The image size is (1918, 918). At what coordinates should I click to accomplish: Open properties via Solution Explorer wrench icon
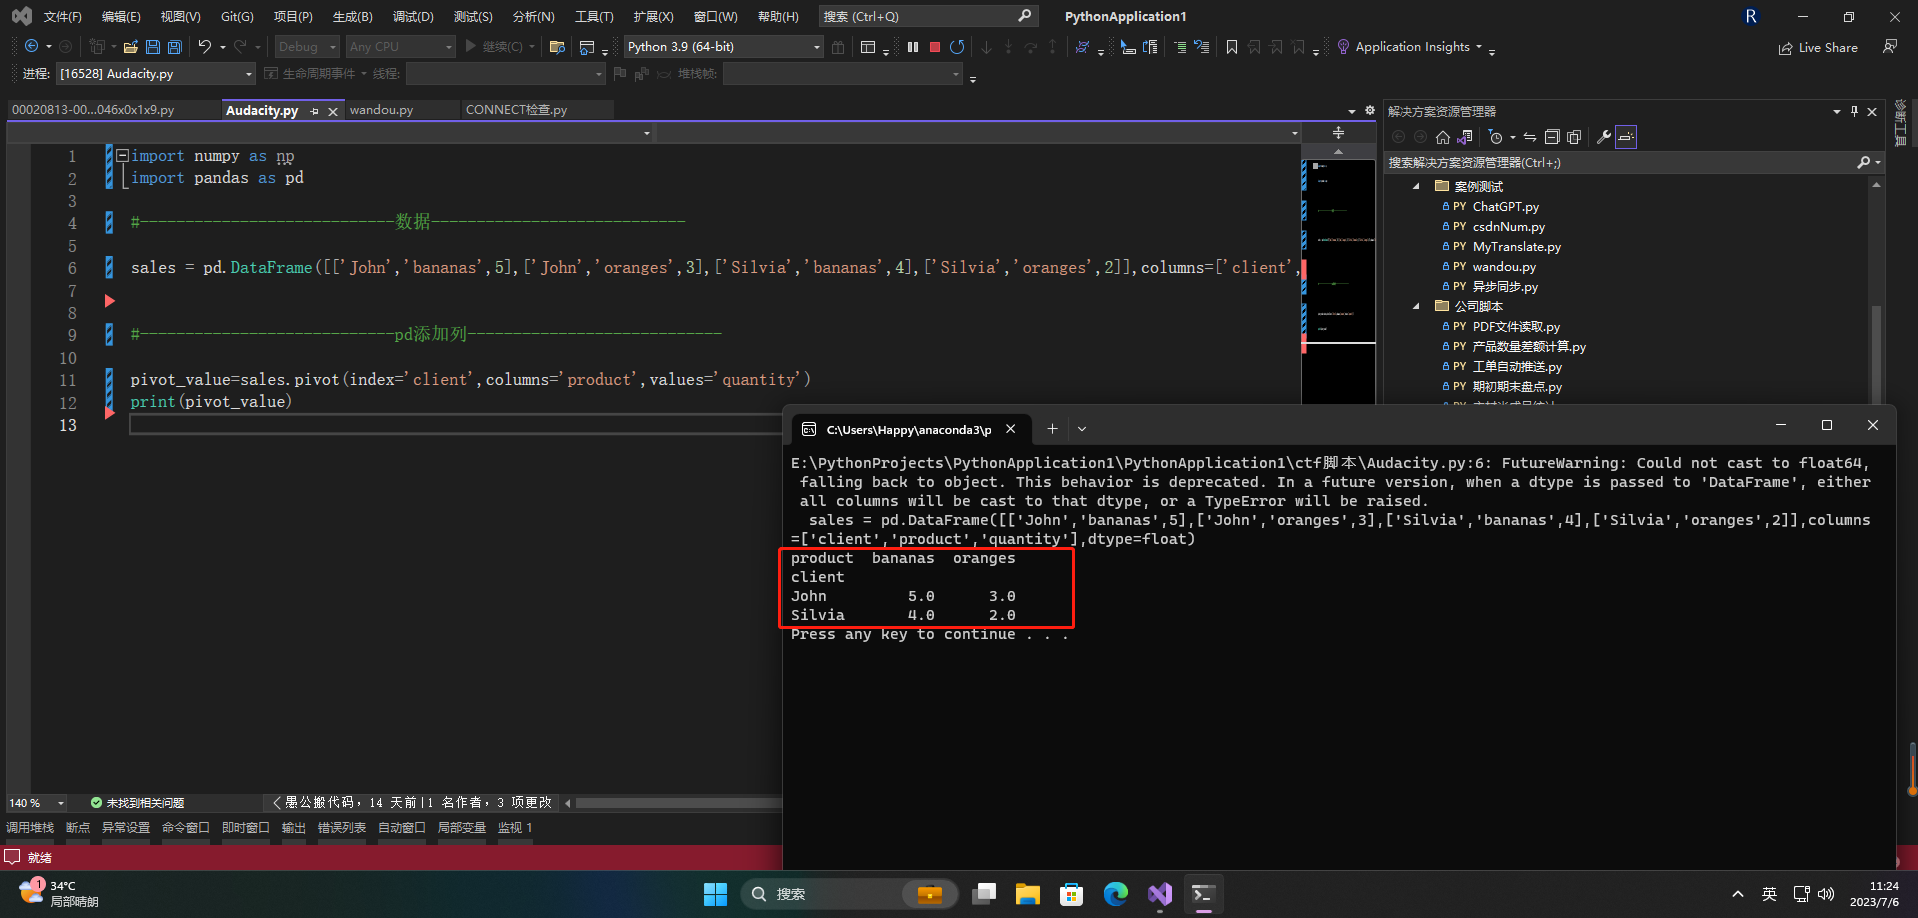click(1603, 137)
